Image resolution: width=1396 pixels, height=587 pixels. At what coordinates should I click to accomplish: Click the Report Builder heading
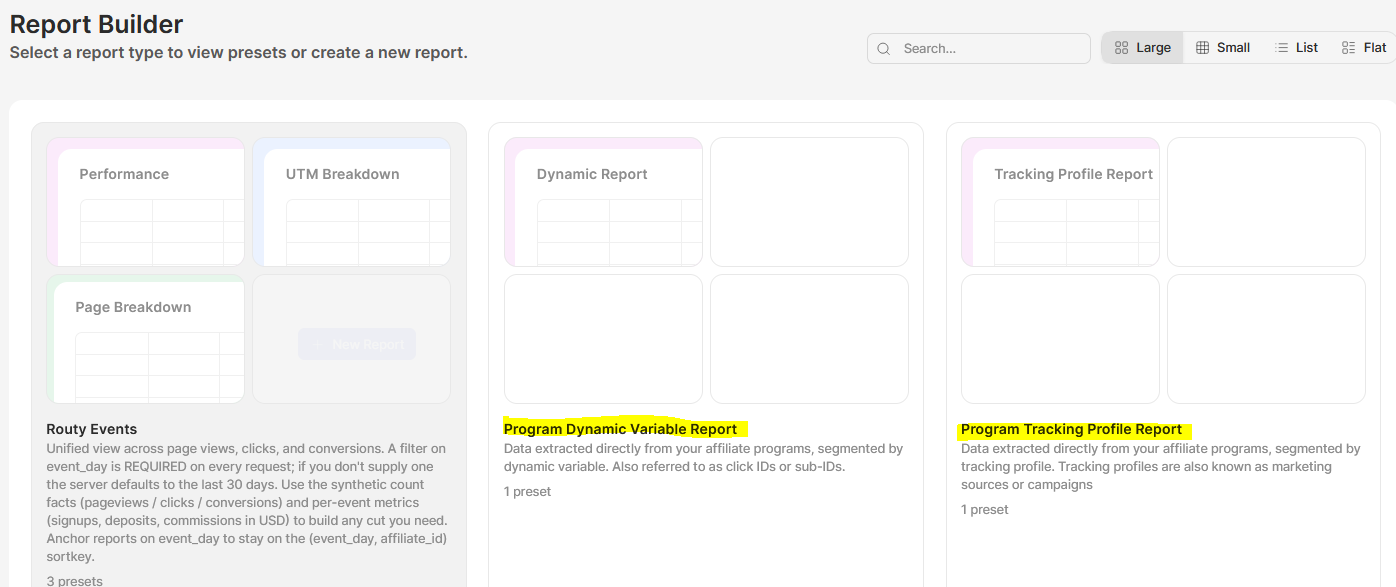(97, 24)
